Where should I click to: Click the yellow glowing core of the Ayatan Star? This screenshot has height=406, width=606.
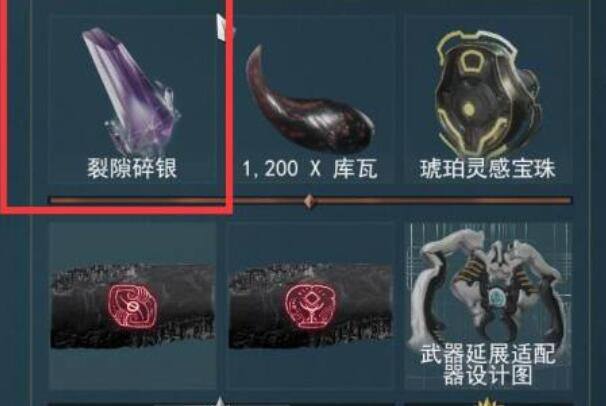point(469,109)
